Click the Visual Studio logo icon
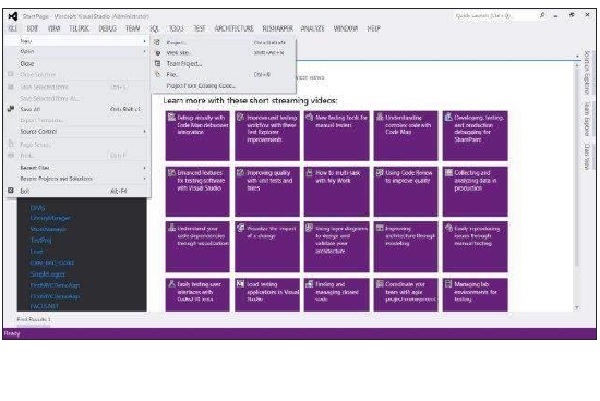Screen dimensions: 600x401 tap(13, 16)
